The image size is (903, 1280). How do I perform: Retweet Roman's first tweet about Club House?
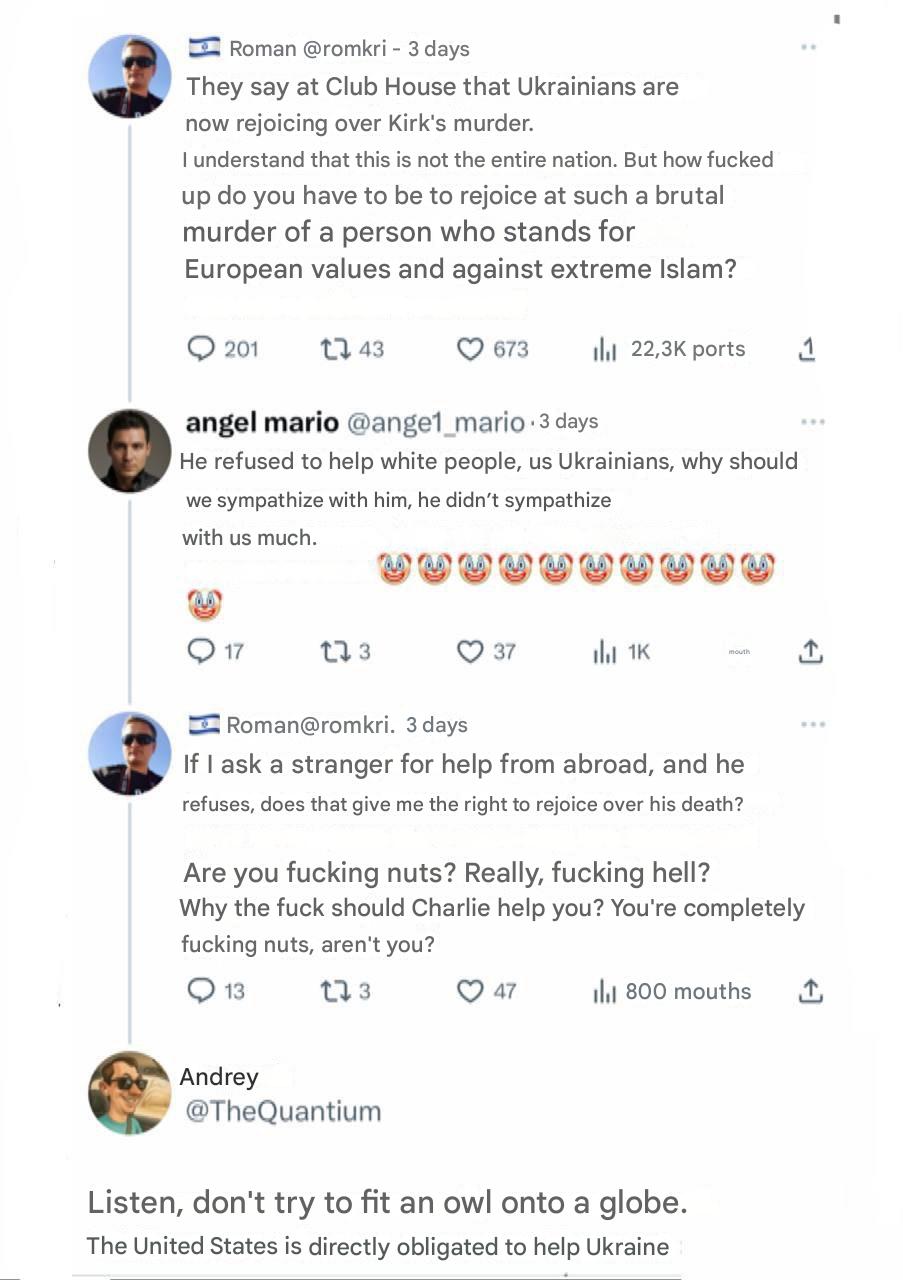click(x=333, y=348)
